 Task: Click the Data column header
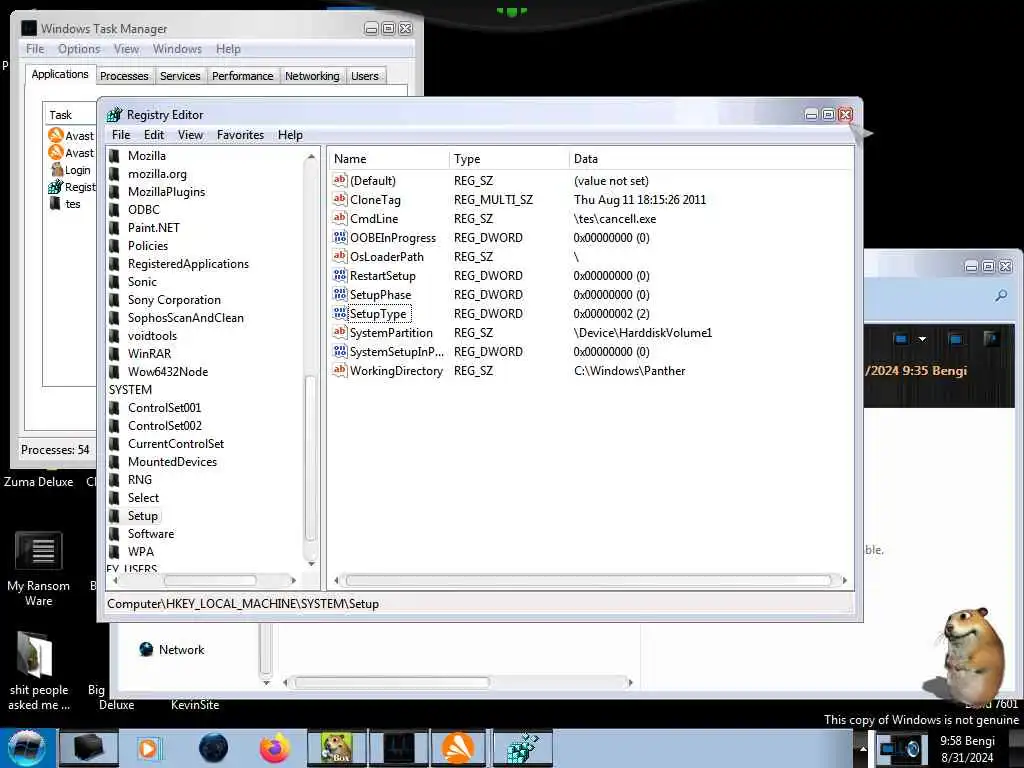tap(711, 159)
